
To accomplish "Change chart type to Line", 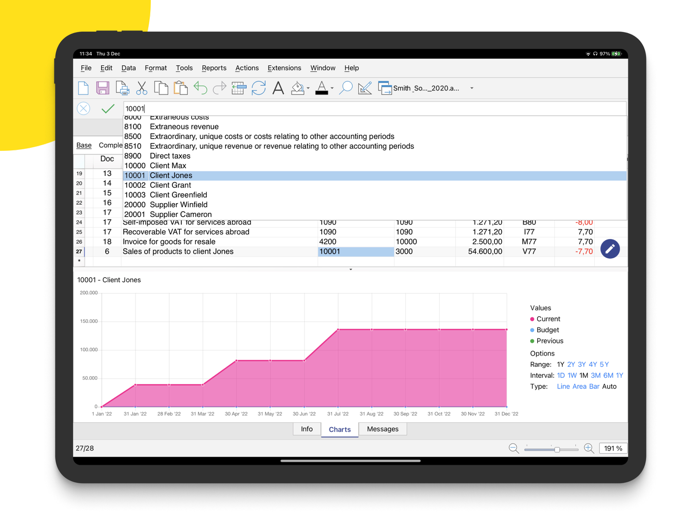I will point(563,387).
